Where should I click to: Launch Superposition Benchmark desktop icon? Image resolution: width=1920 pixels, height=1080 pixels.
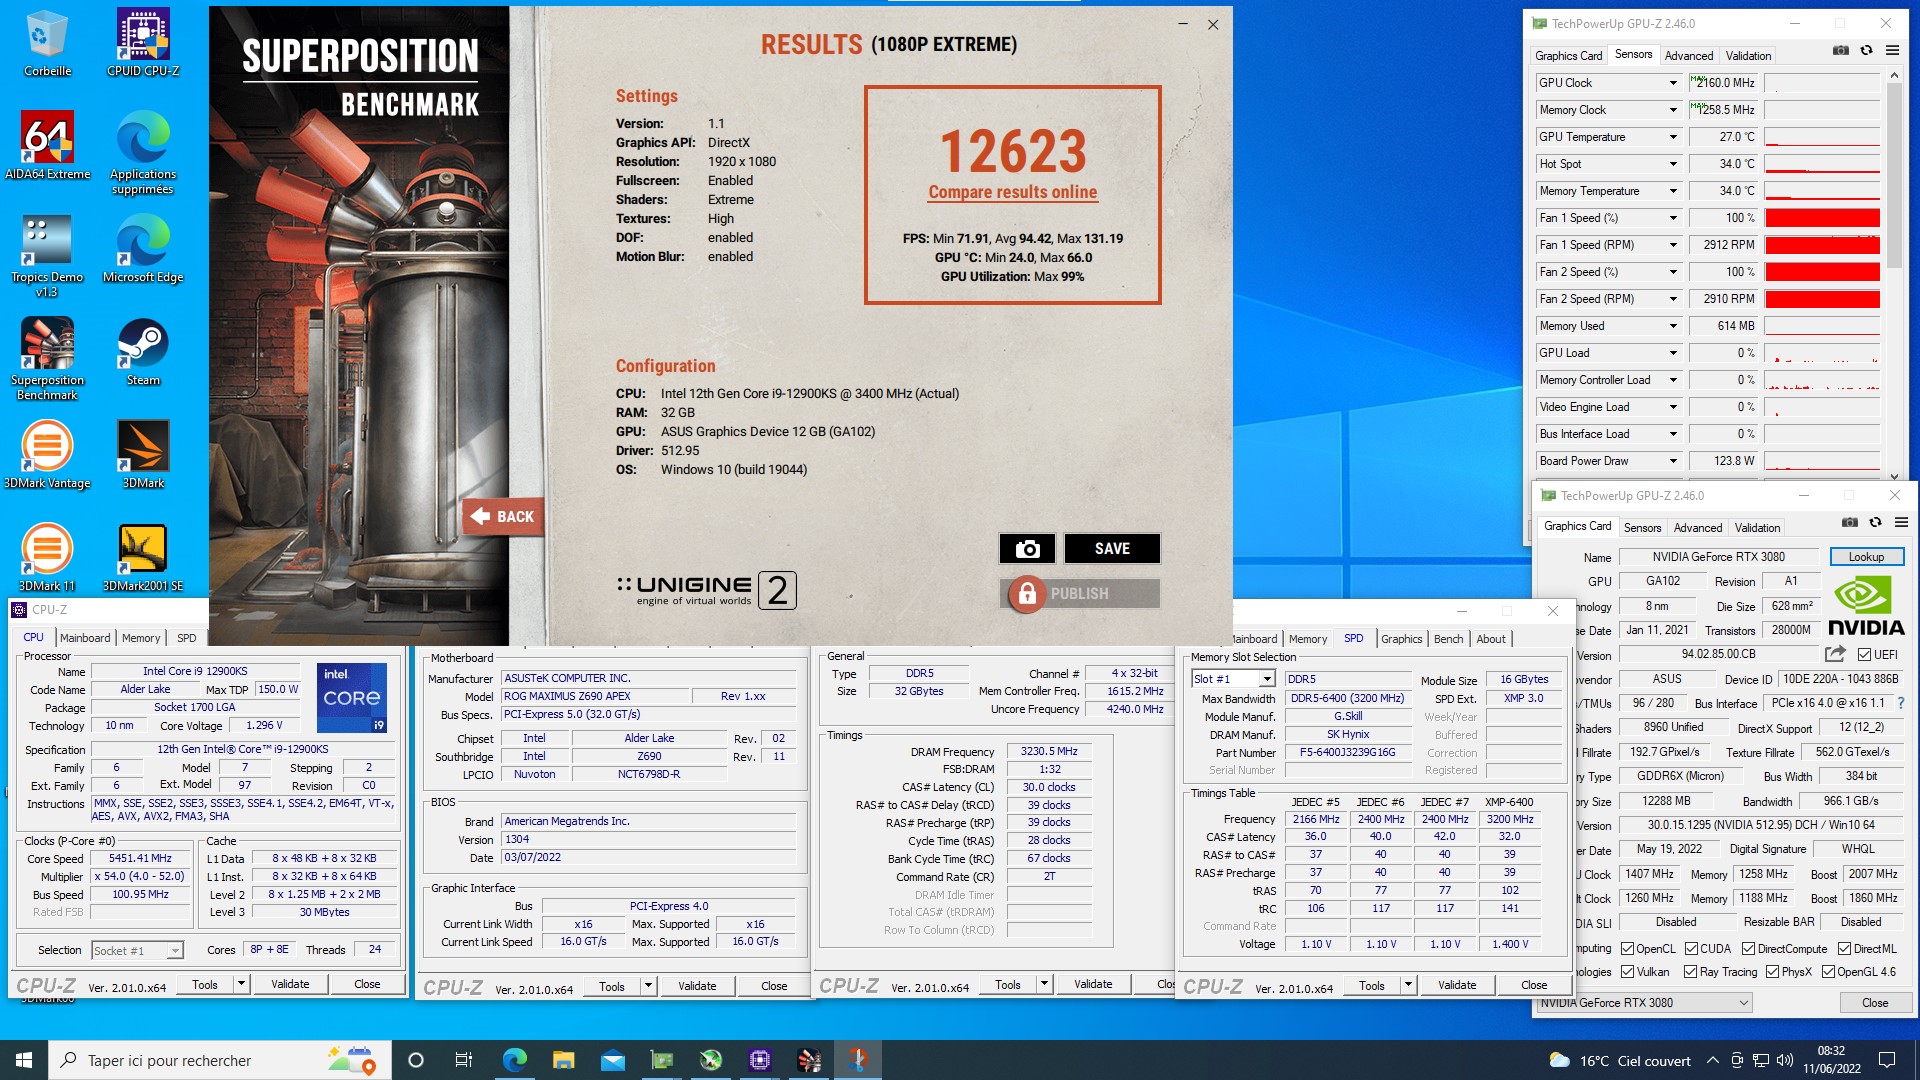(x=47, y=360)
